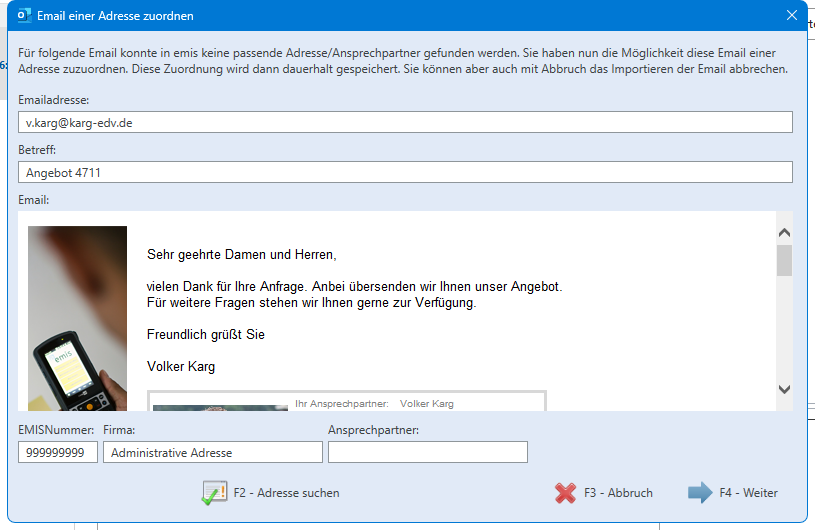Image resolution: width=815 pixels, height=530 pixels.
Task: Click the F4 - Weiter button label
Action: pyautogui.click(x=748, y=493)
